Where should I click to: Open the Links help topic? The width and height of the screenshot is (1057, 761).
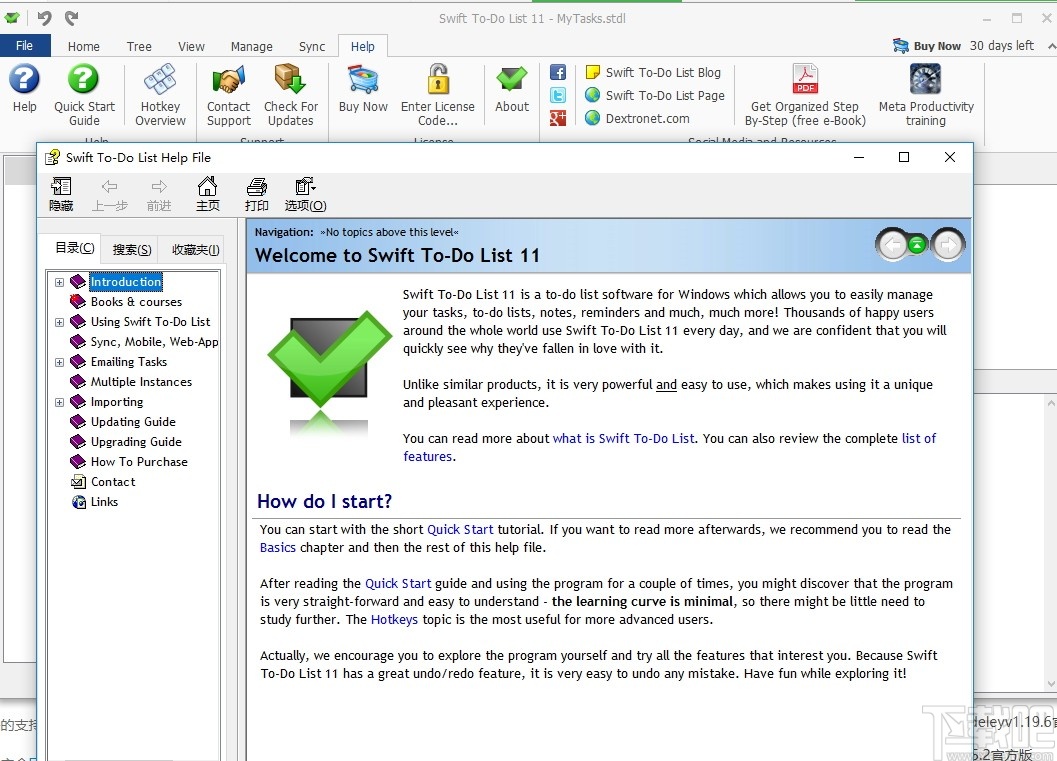tap(104, 501)
